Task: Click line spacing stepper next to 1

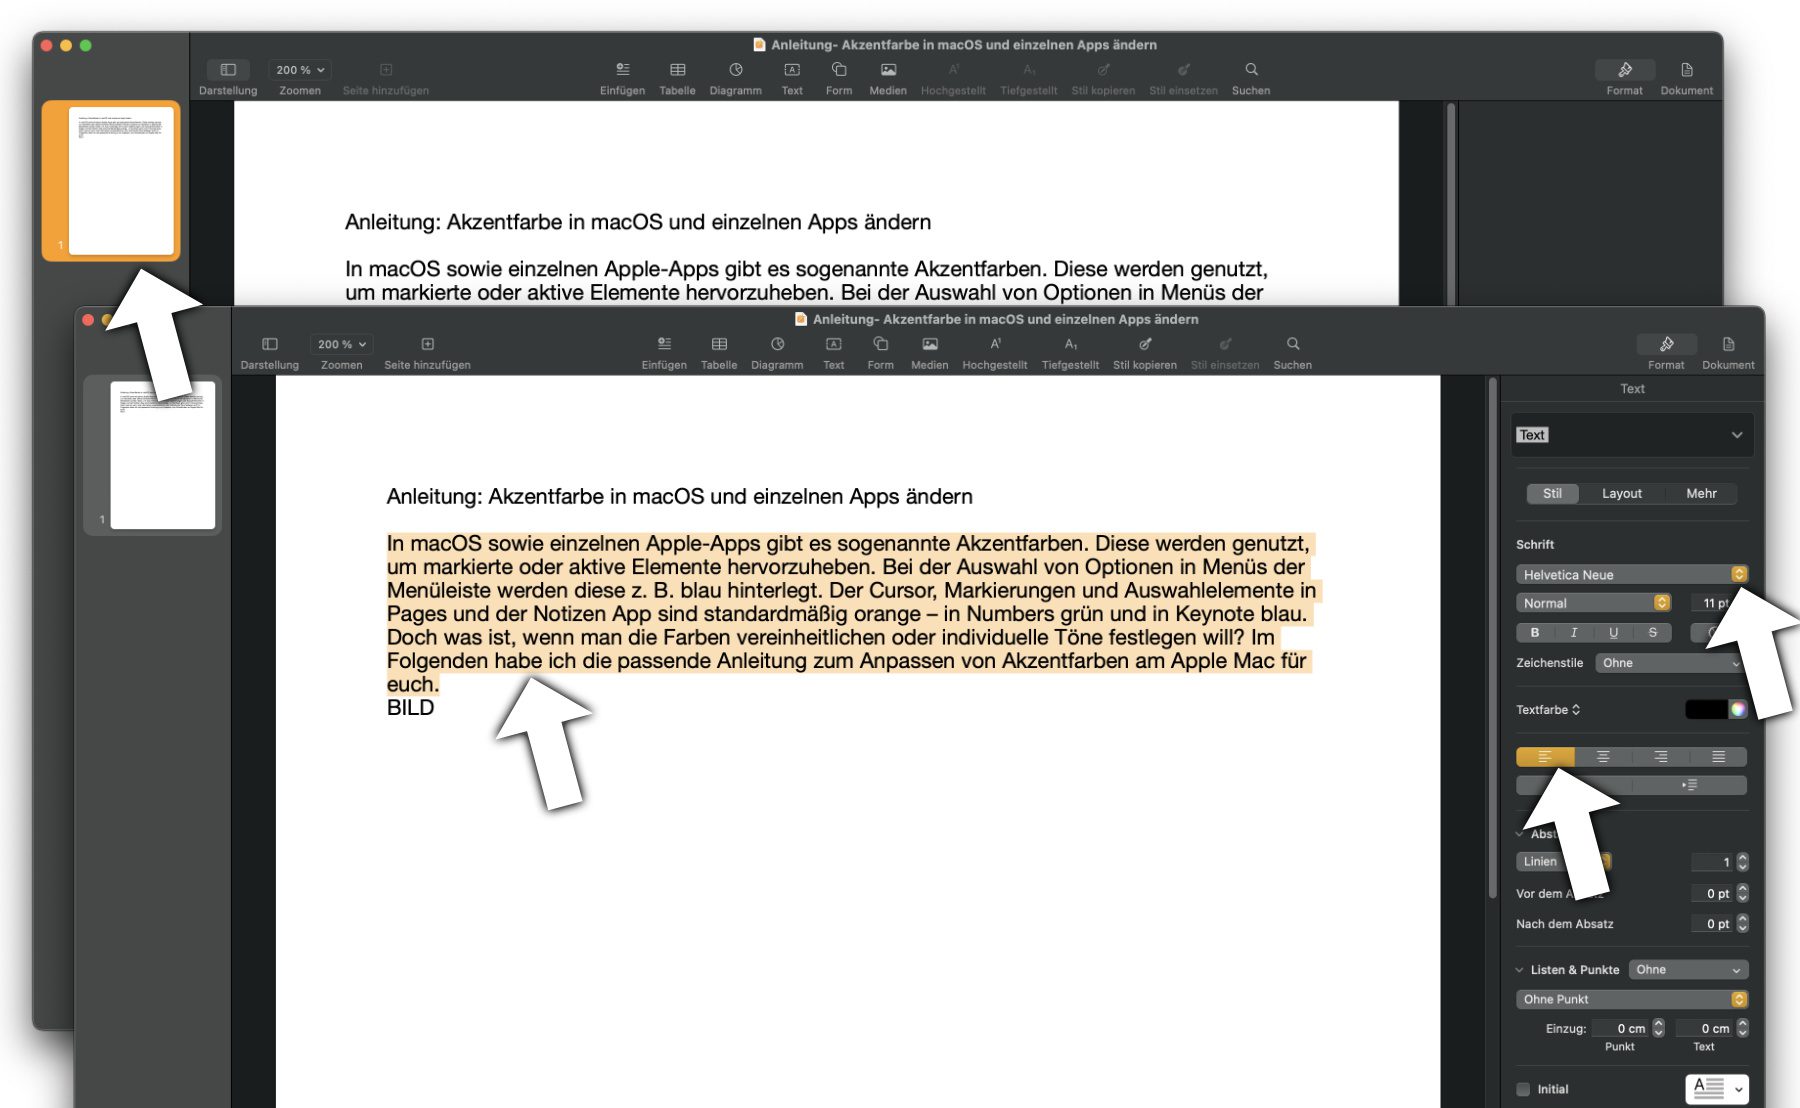Action: [x=1743, y=862]
